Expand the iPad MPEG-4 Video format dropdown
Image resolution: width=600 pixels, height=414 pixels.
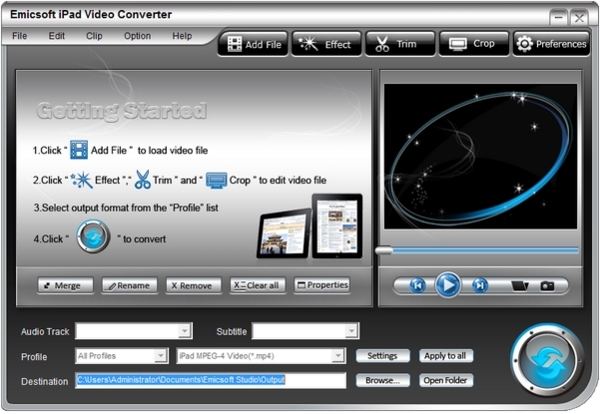pos(338,356)
